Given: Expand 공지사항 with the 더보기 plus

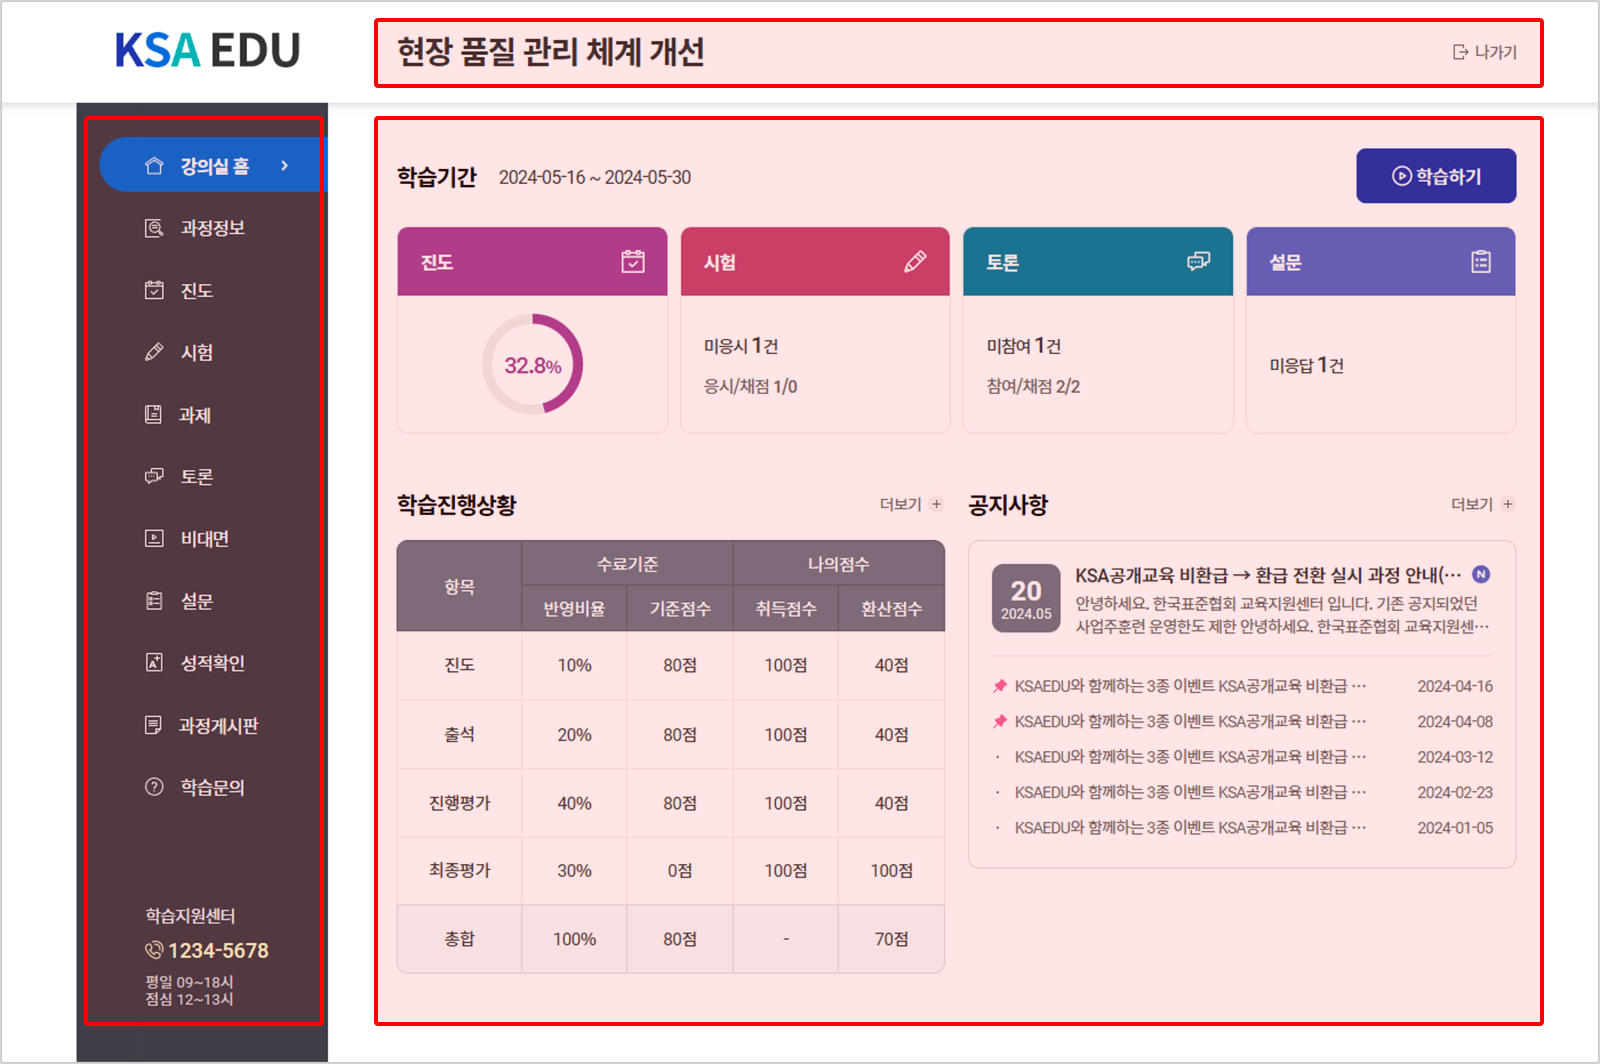Looking at the screenshot, I should (x=1483, y=504).
